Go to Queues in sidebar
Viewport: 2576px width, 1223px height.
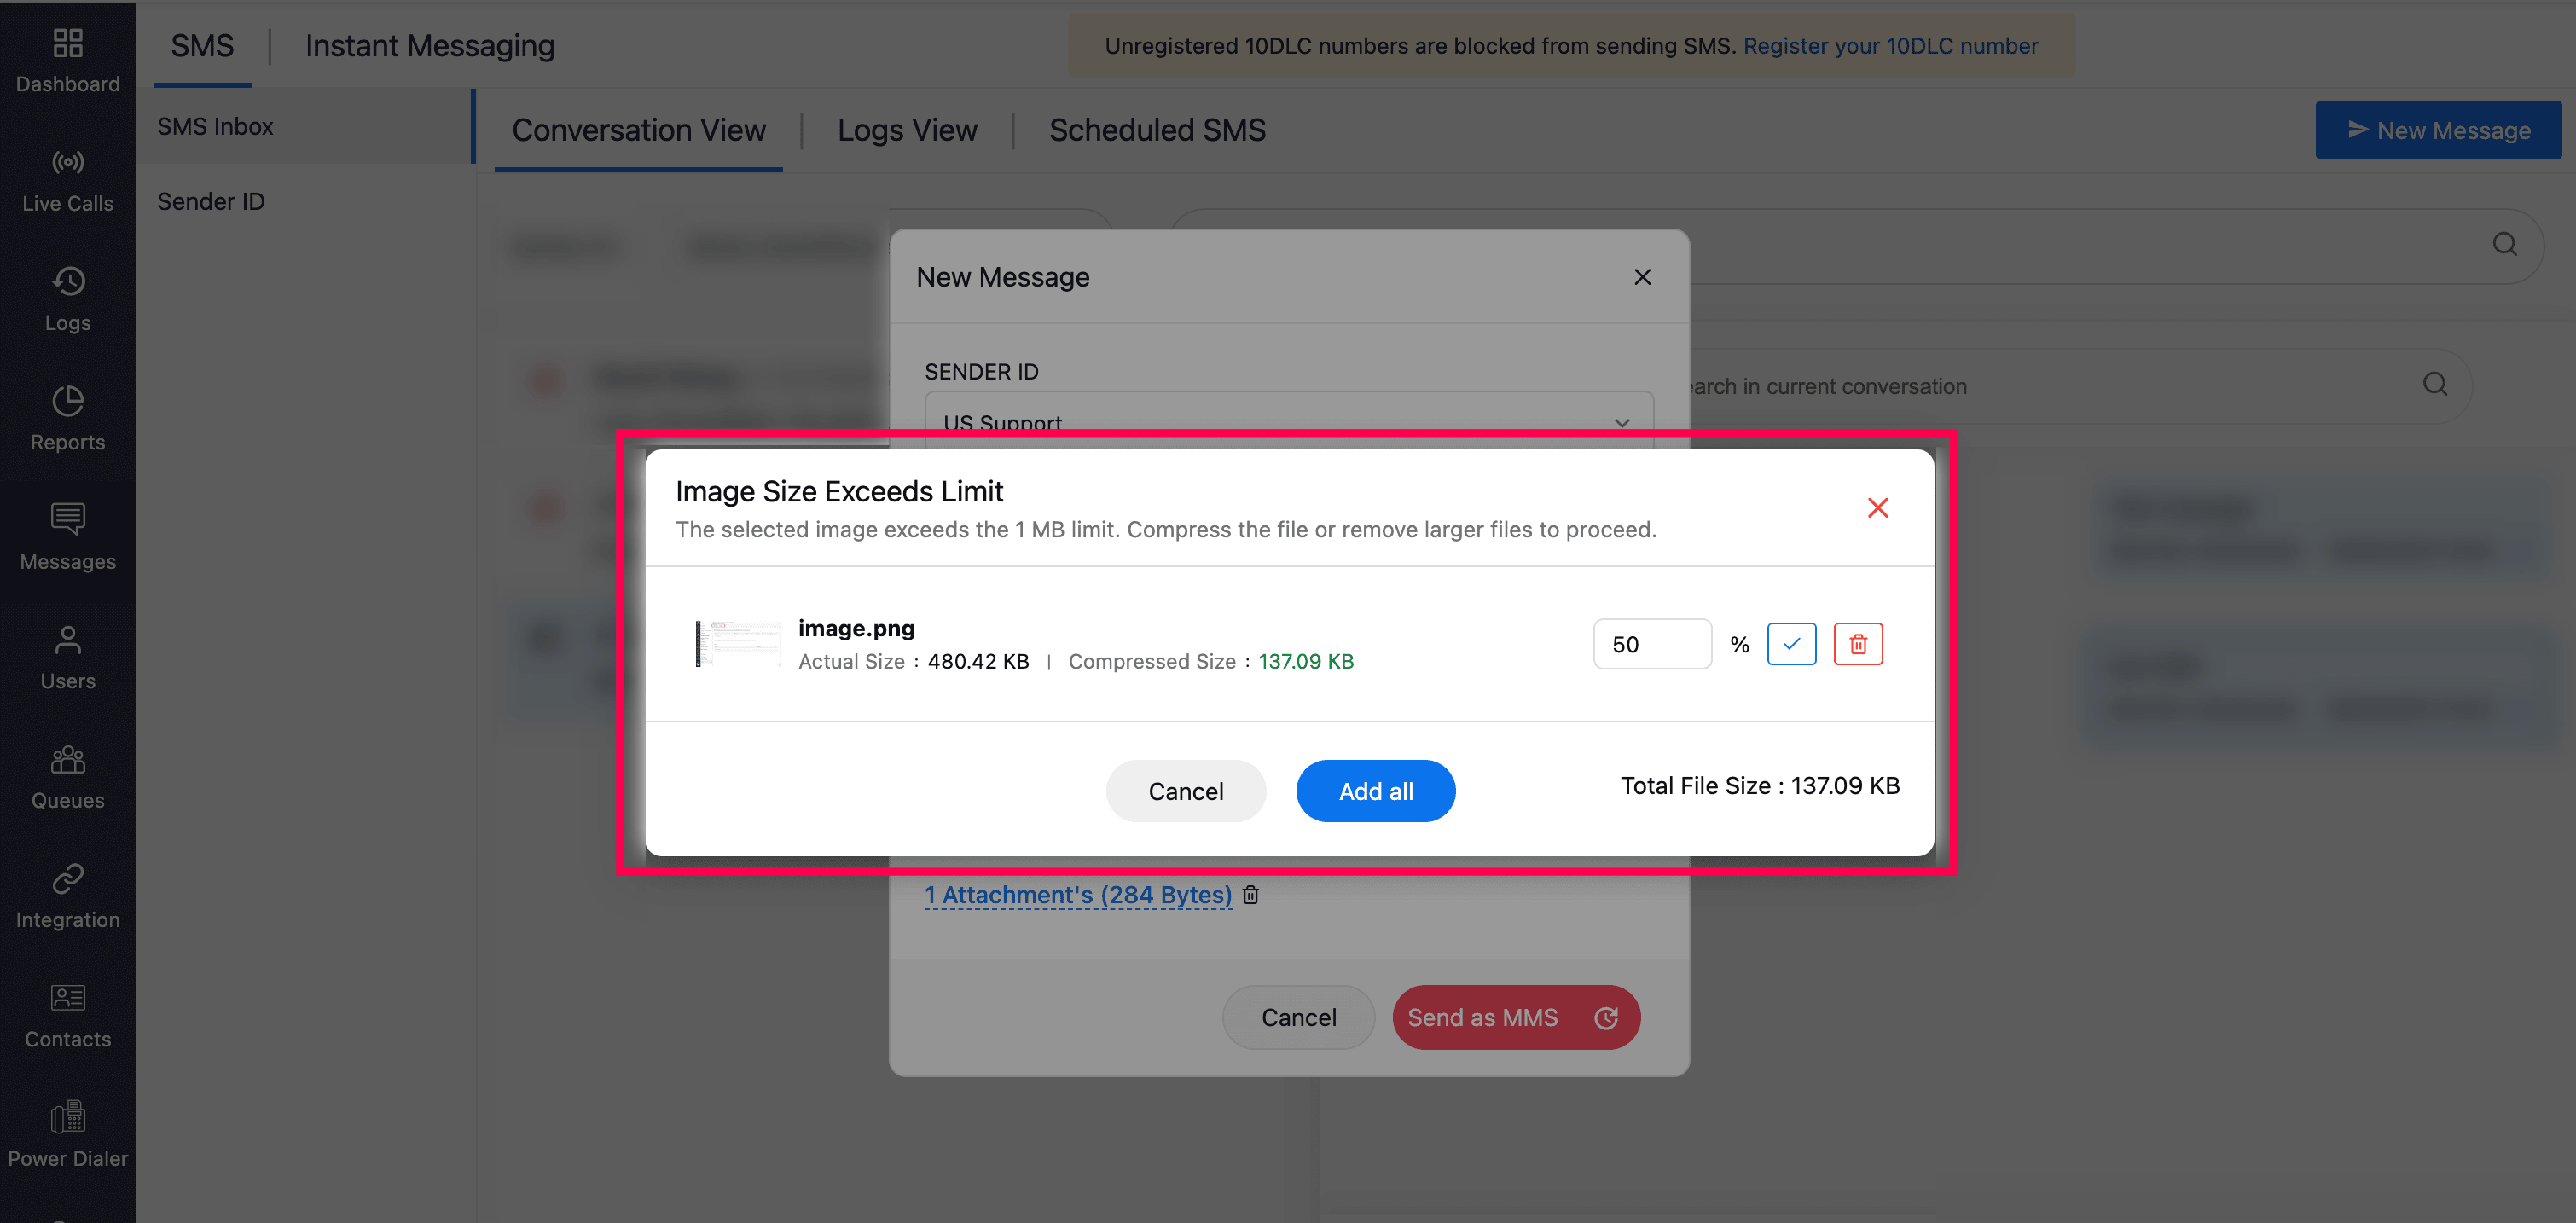click(68, 777)
